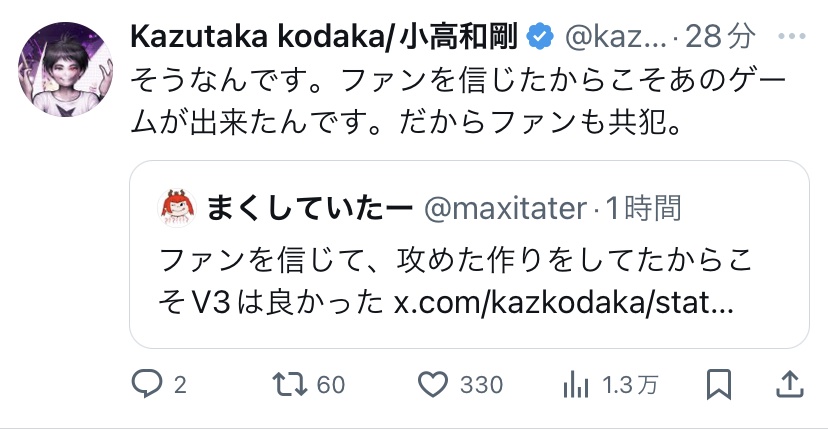The width and height of the screenshot is (828, 430).
Task: Click the reply speech bubble icon
Action: point(146,383)
